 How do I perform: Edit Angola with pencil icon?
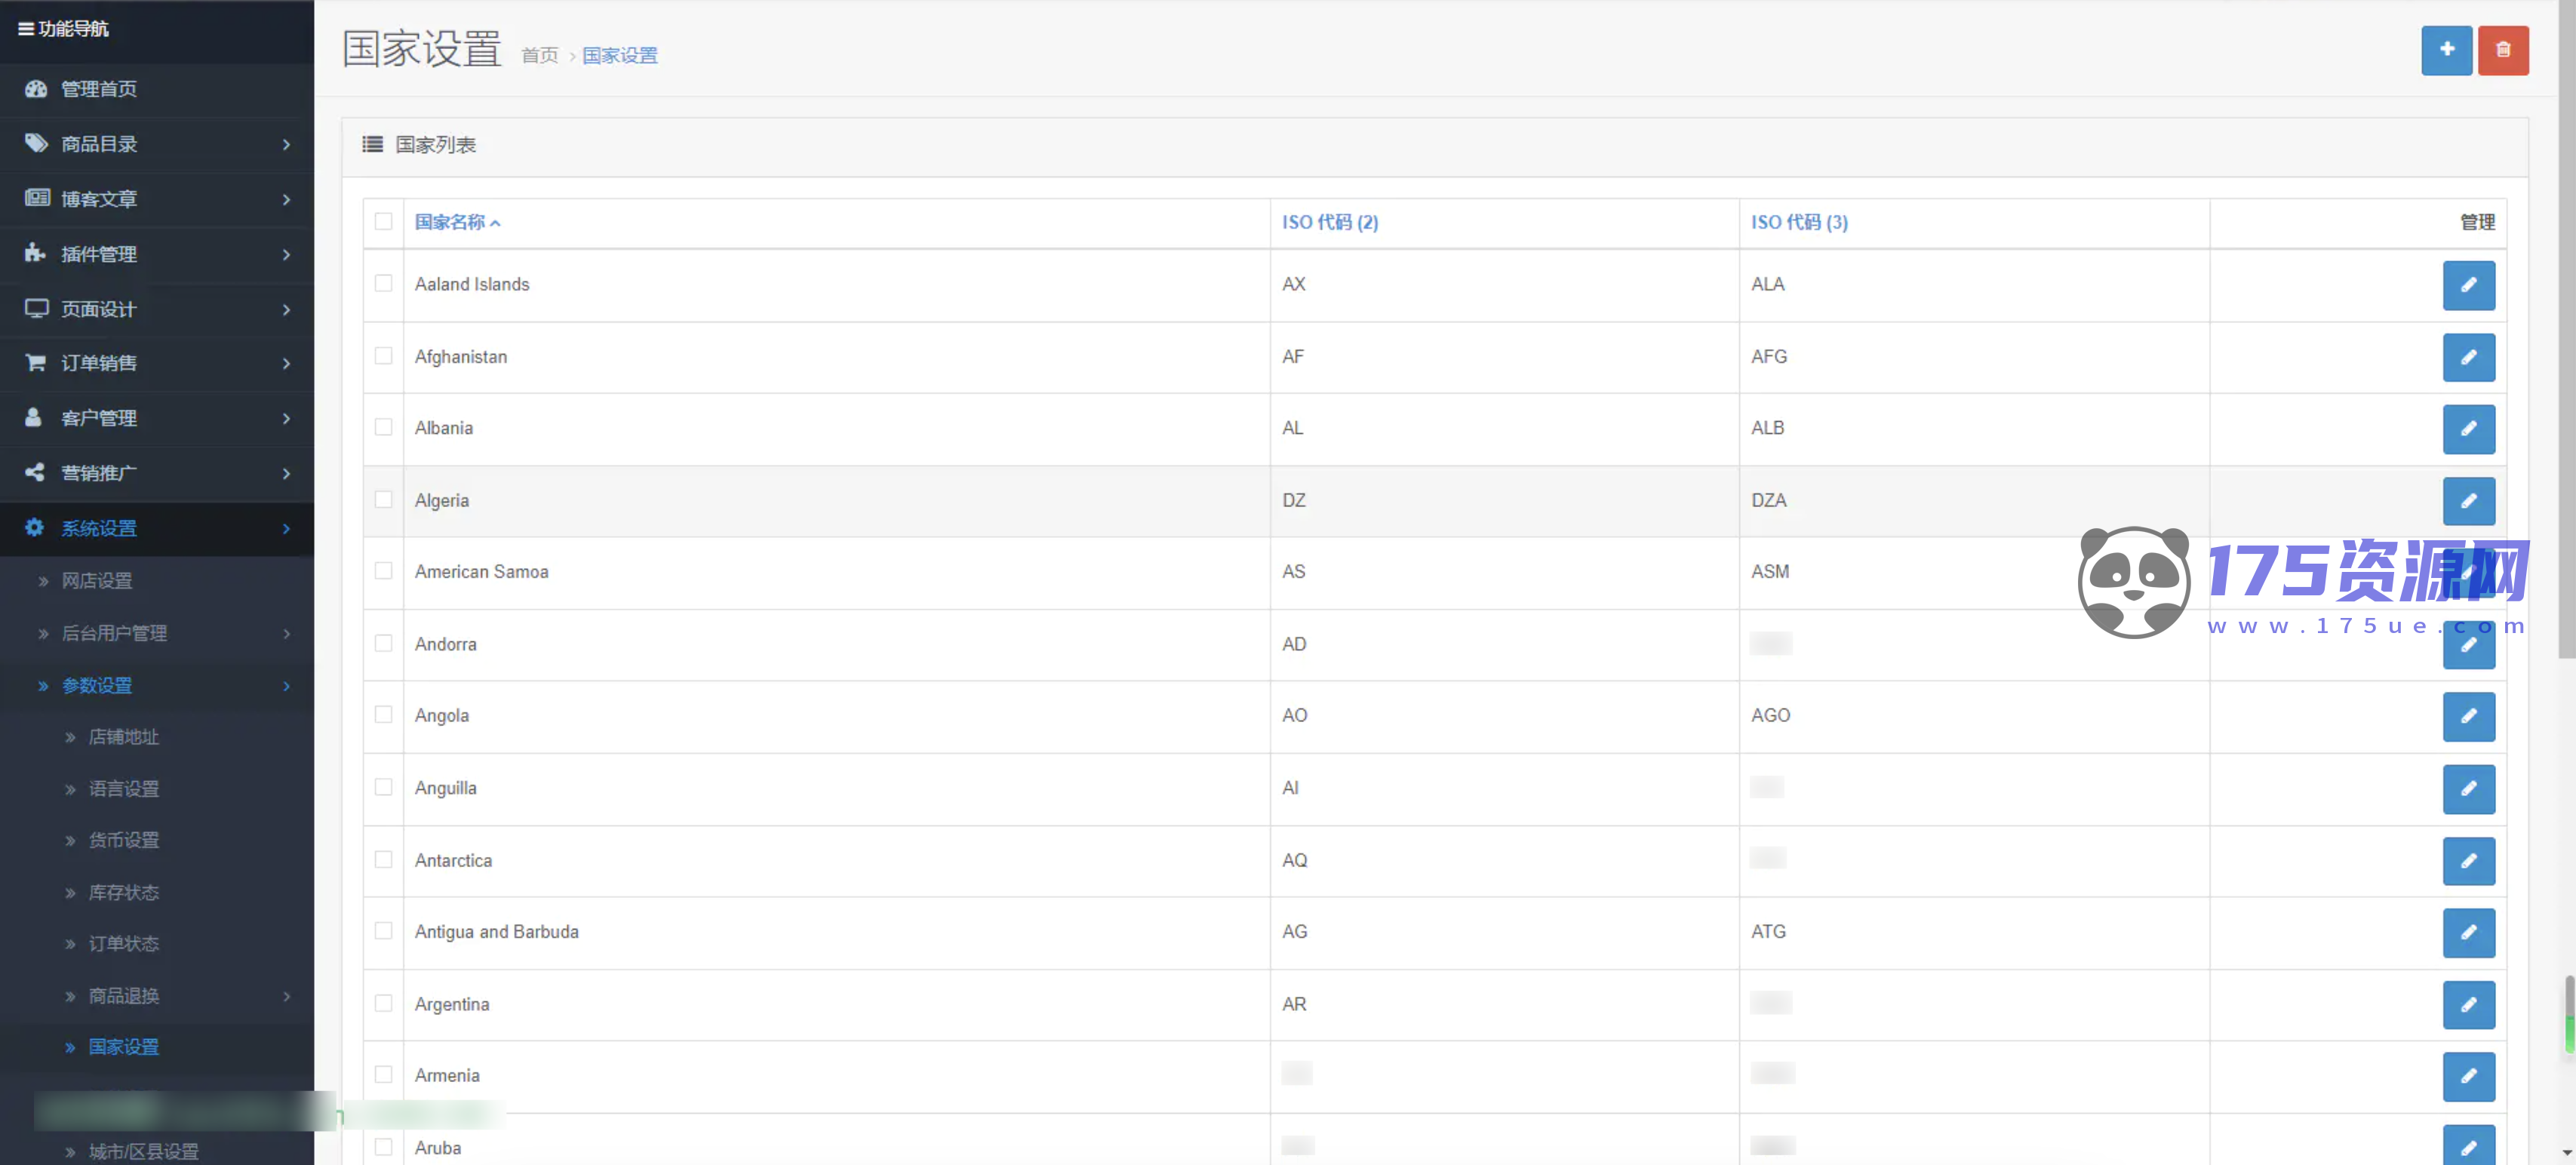pyautogui.click(x=2468, y=716)
